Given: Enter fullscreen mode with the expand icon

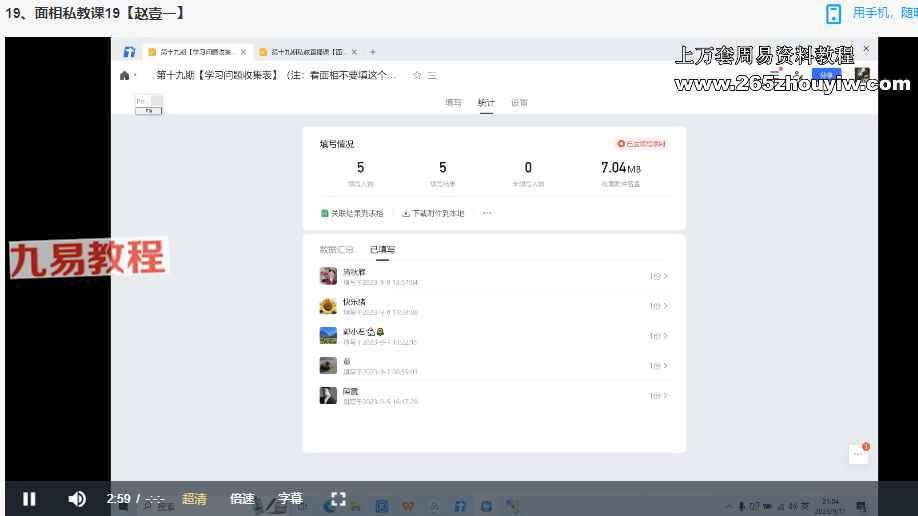Looking at the screenshot, I should pyautogui.click(x=338, y=499).
